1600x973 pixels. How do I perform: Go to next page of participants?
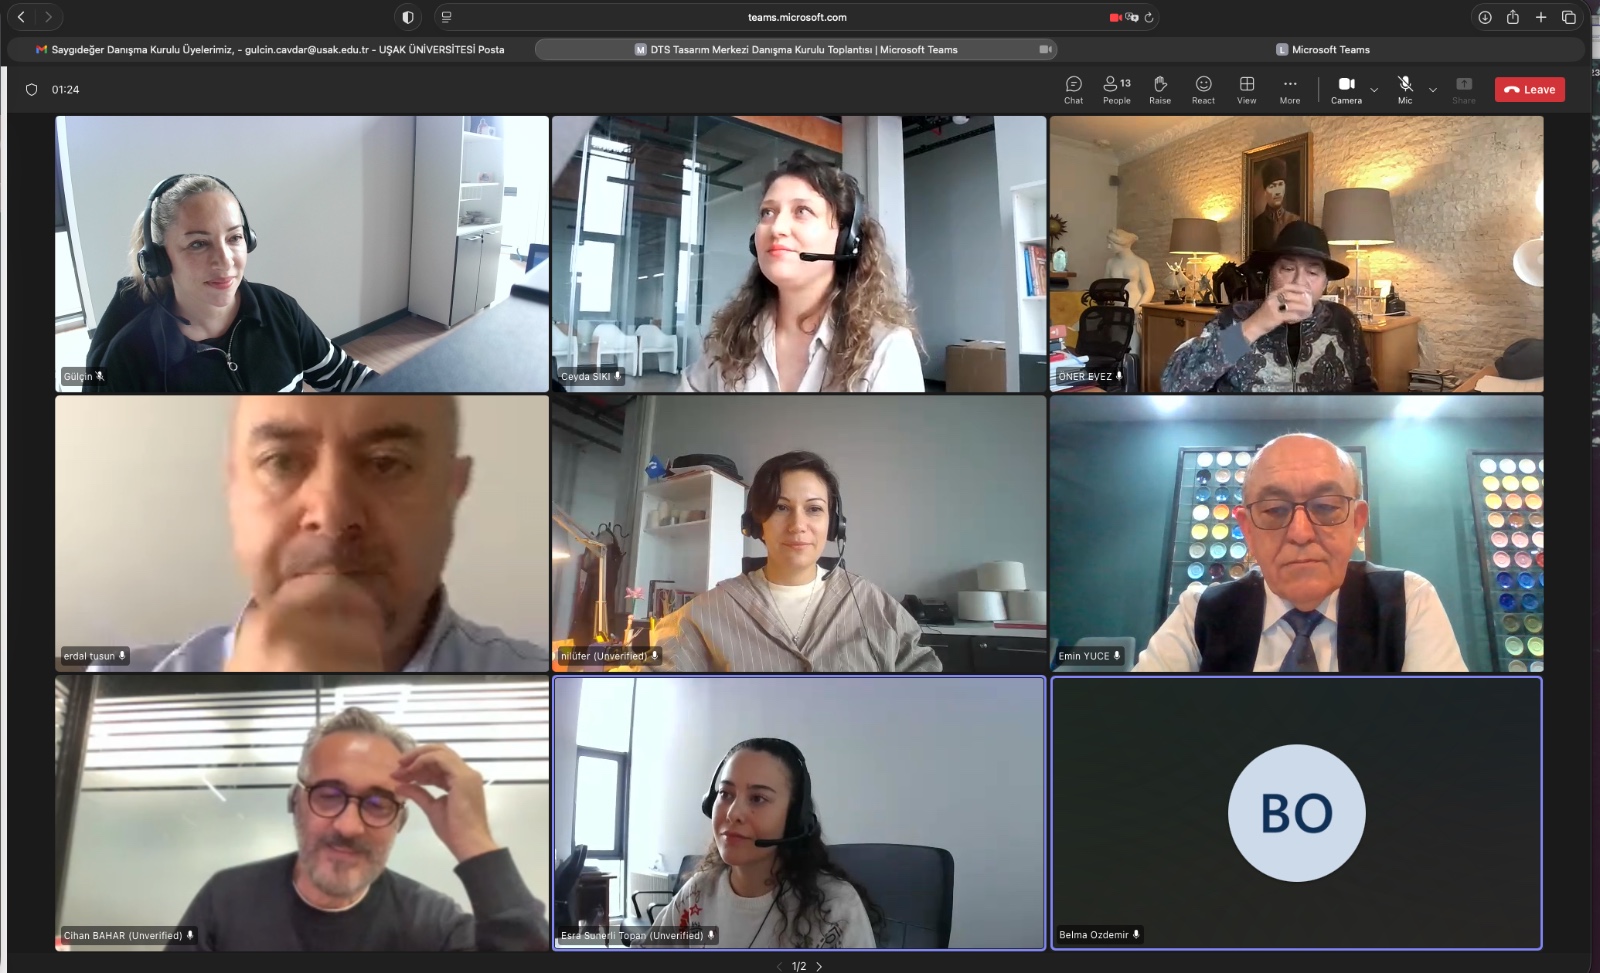click(x=819, y=966)
